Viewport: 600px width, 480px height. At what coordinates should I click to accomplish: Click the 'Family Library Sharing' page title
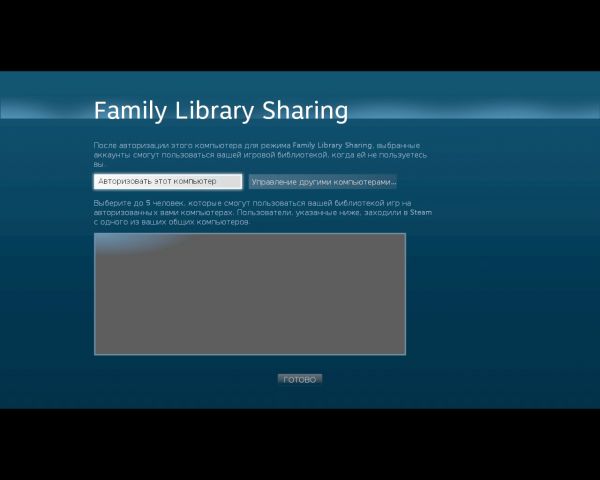pos(221,110)
